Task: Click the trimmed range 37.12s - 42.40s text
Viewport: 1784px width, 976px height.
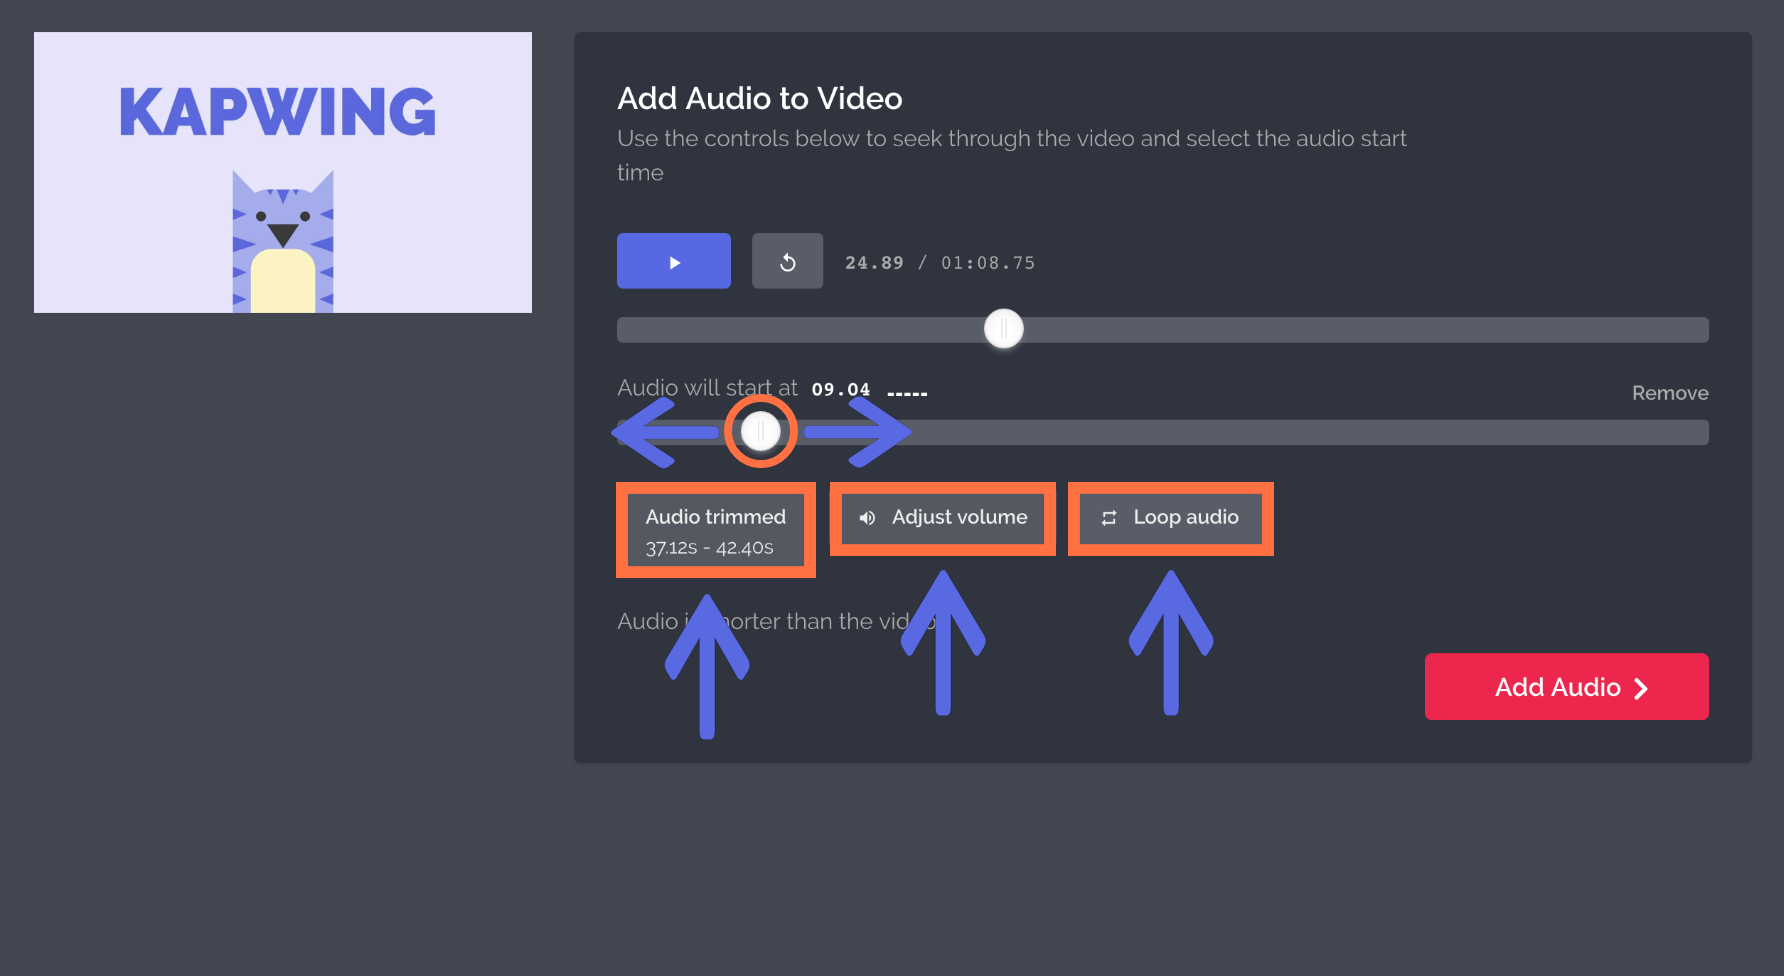Action: 709,548
